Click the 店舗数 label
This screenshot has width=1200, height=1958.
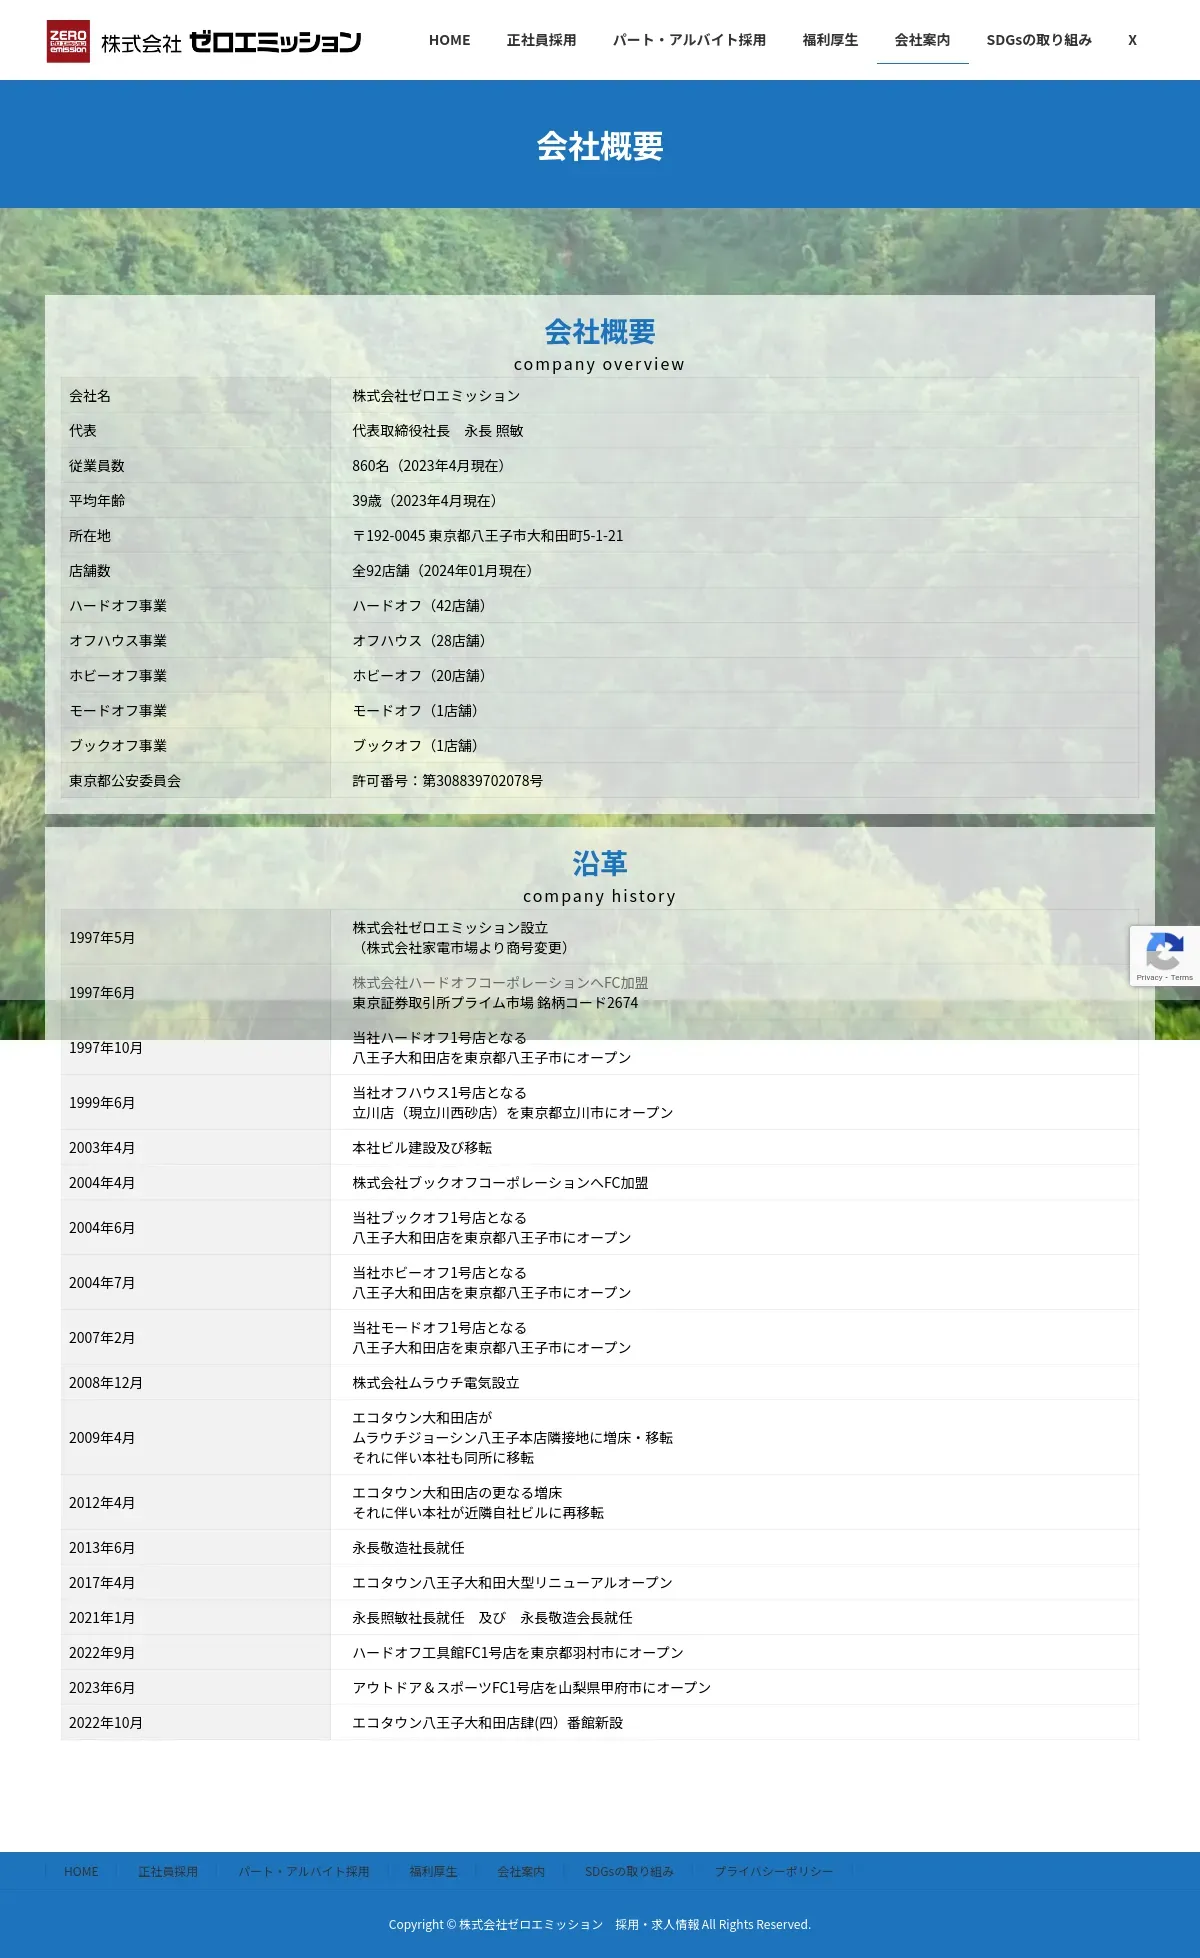(x=90, y=571)
